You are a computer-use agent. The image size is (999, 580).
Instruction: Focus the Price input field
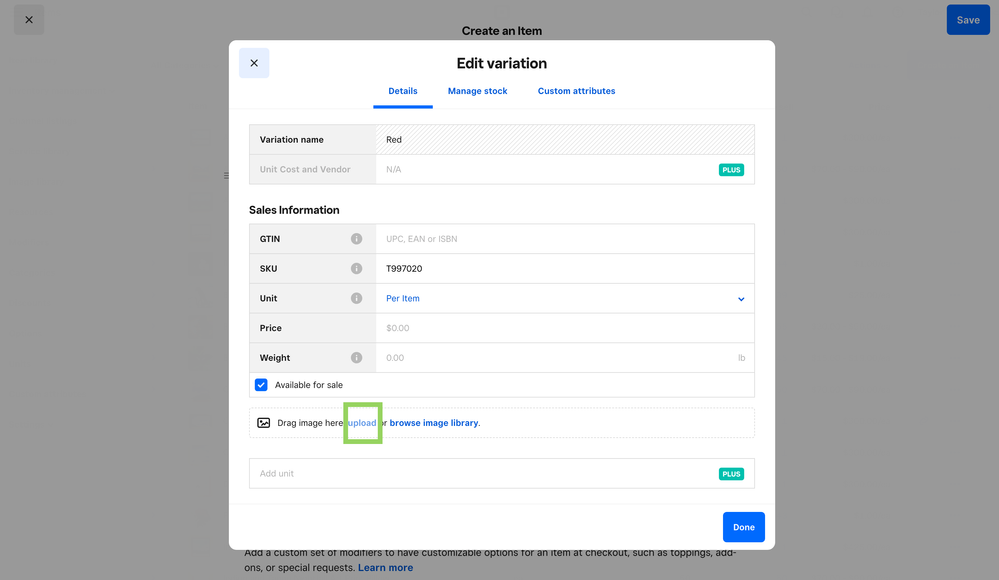(565, 328)
